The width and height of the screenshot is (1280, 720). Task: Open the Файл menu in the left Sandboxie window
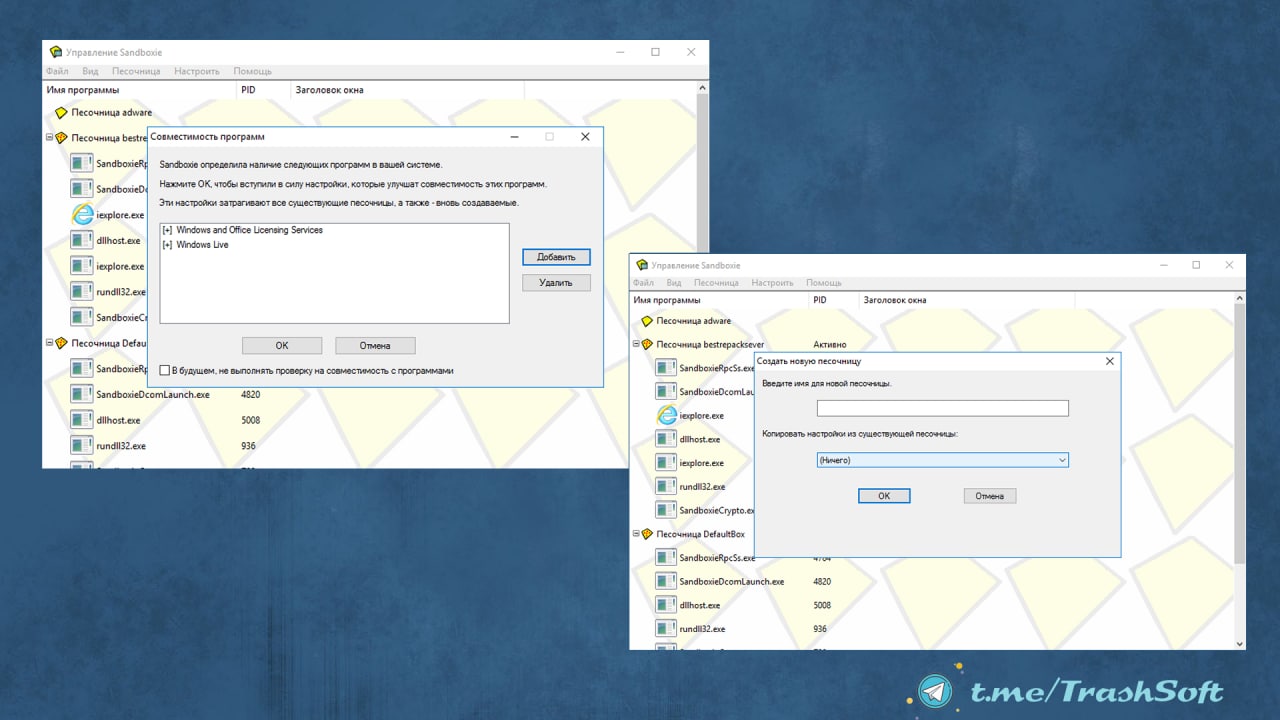coord(57,72)
